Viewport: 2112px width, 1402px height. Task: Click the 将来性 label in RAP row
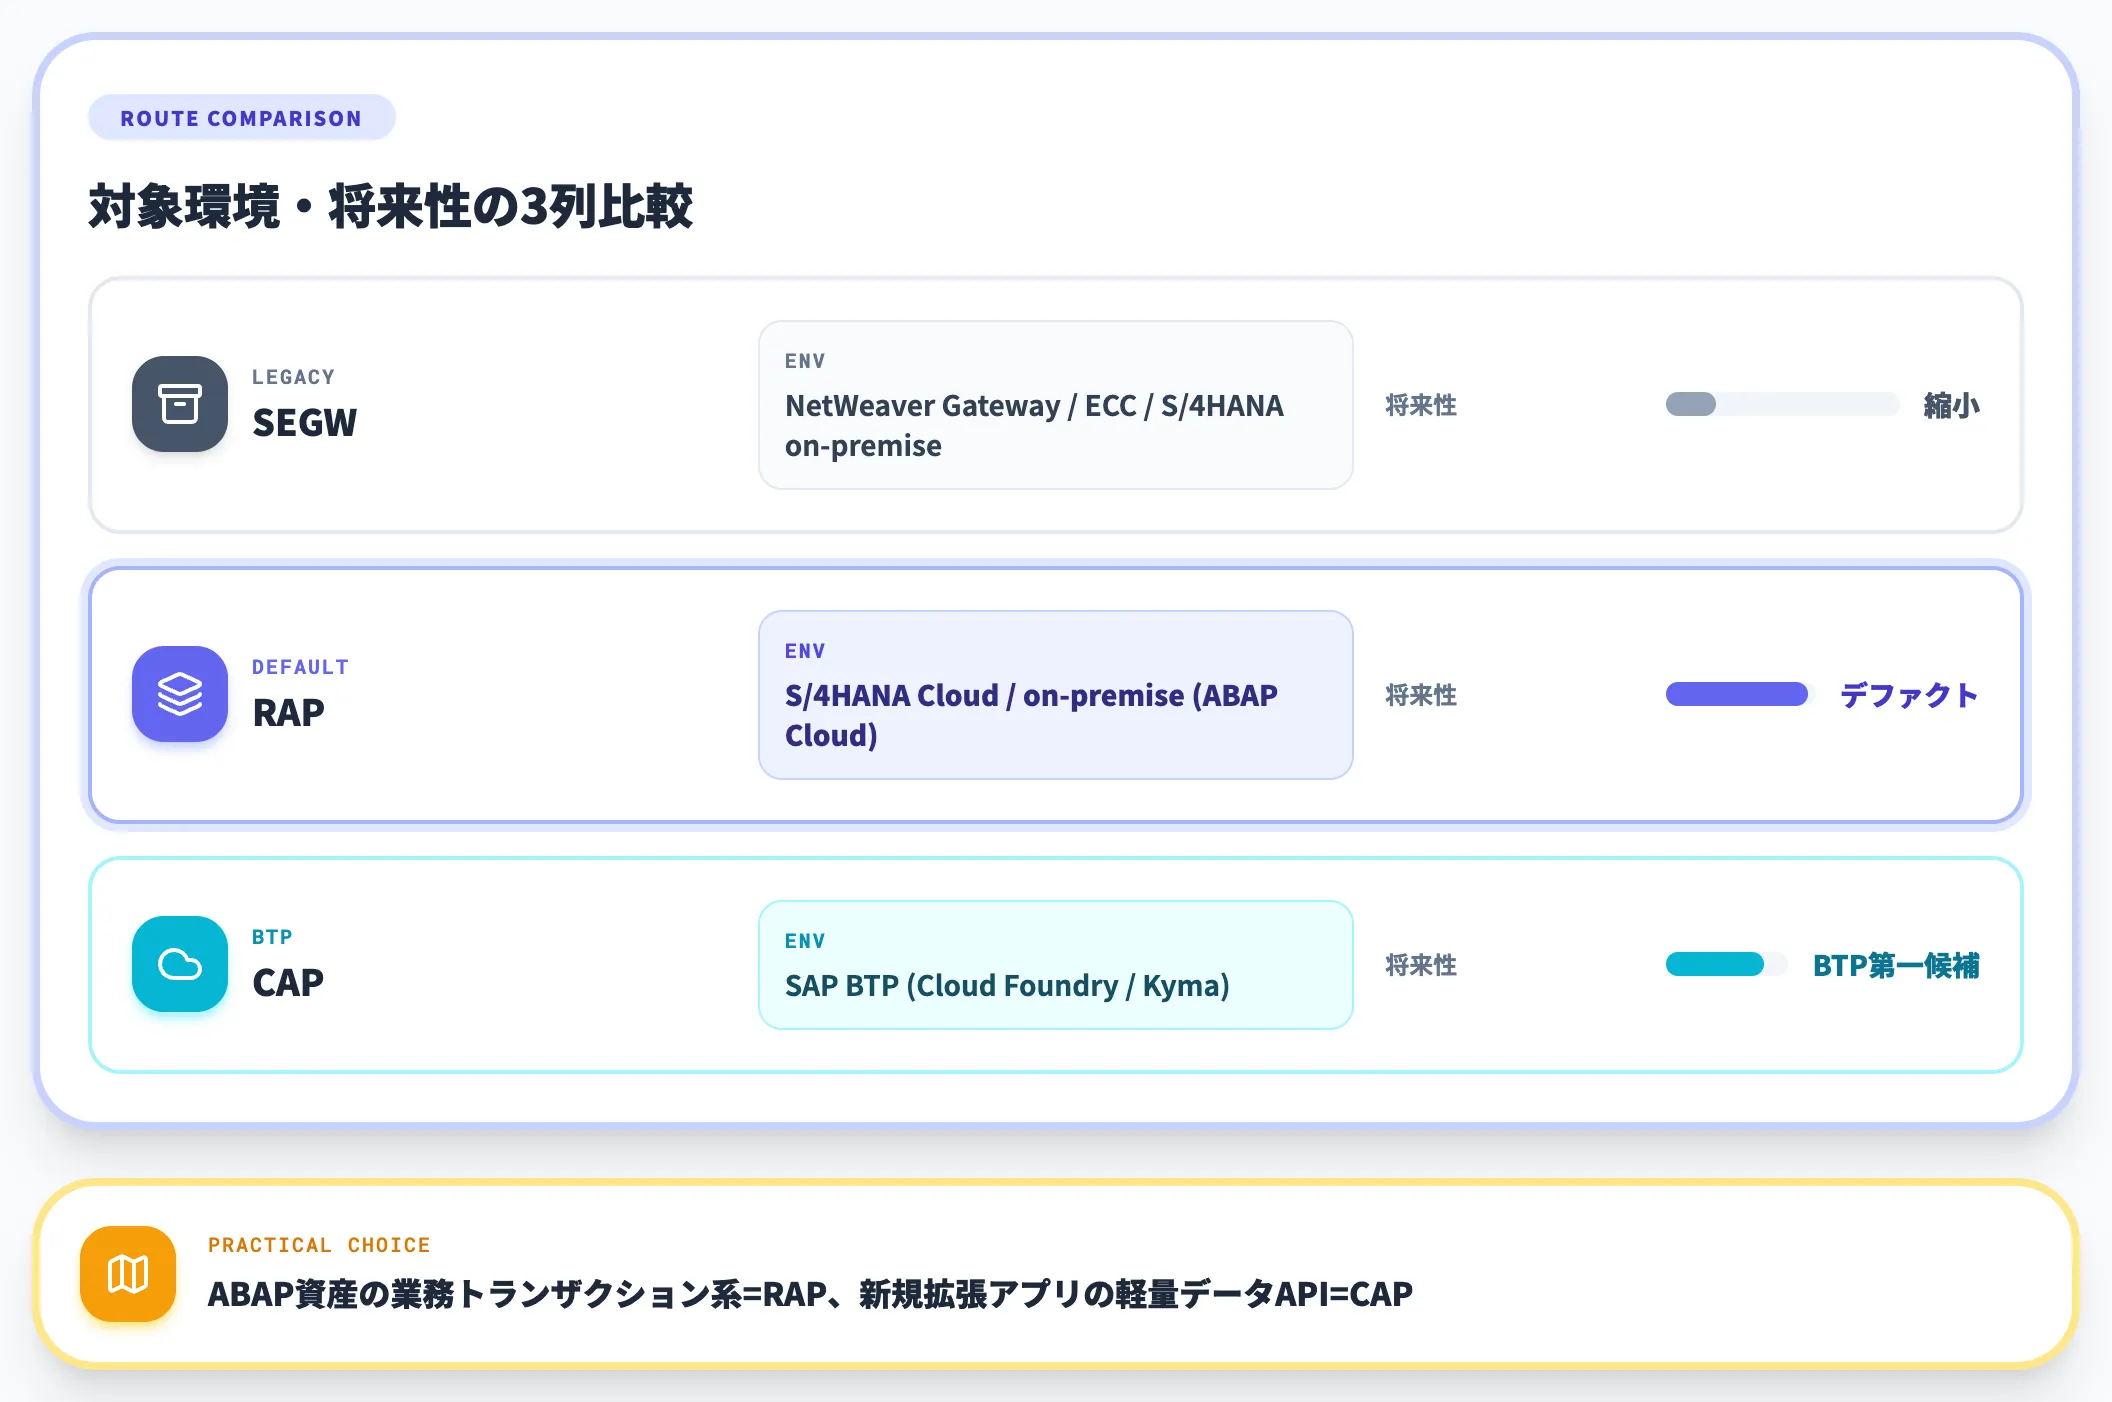(x=1421, y=695)
